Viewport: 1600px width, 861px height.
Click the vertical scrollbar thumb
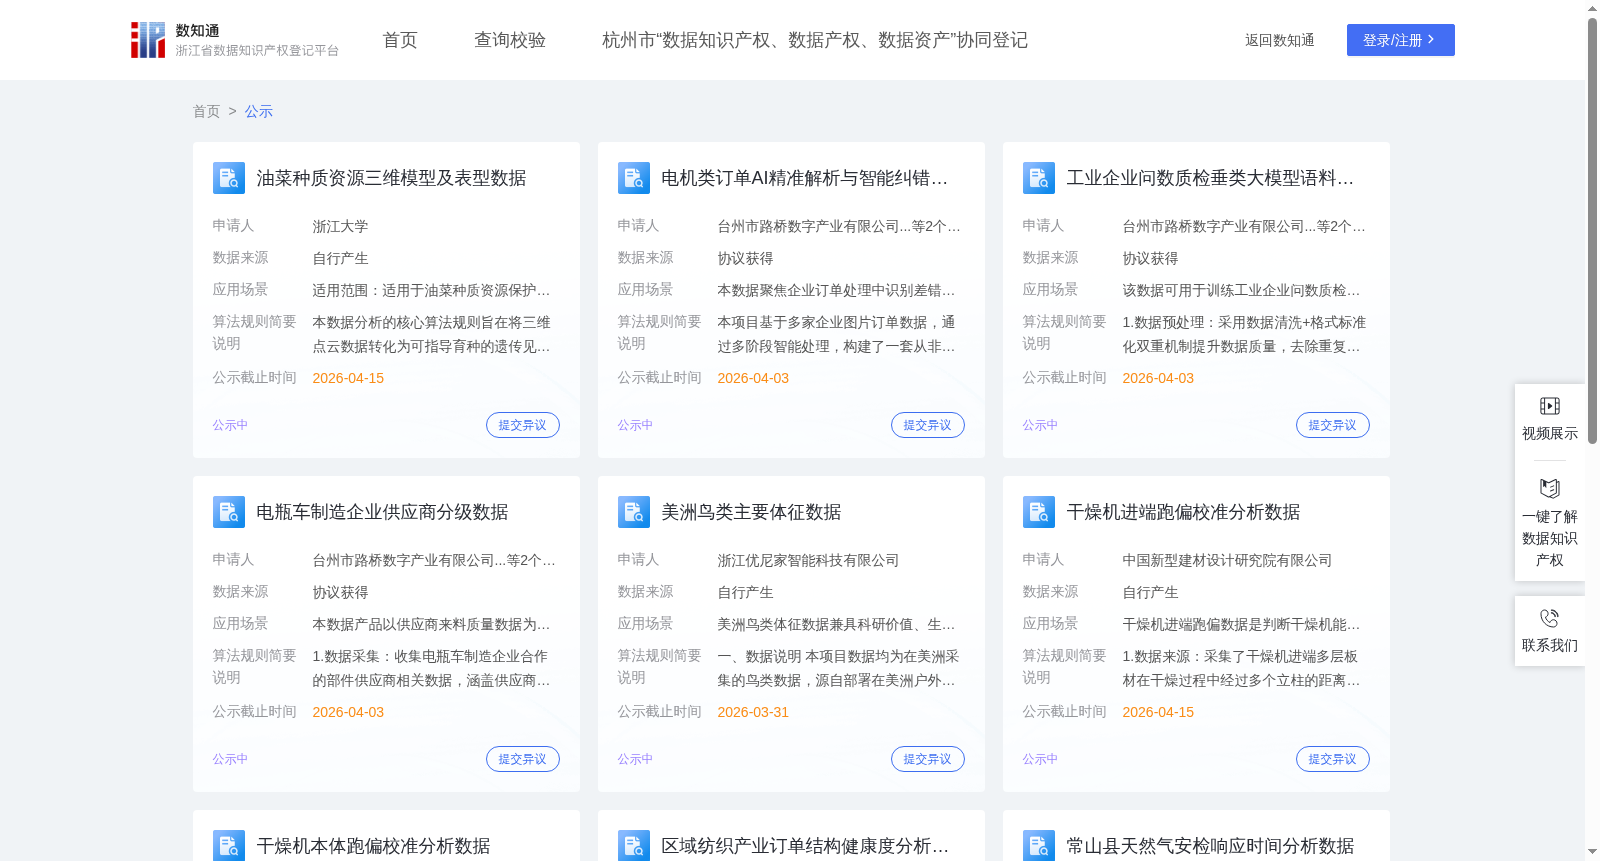(x=1592, y=230)
